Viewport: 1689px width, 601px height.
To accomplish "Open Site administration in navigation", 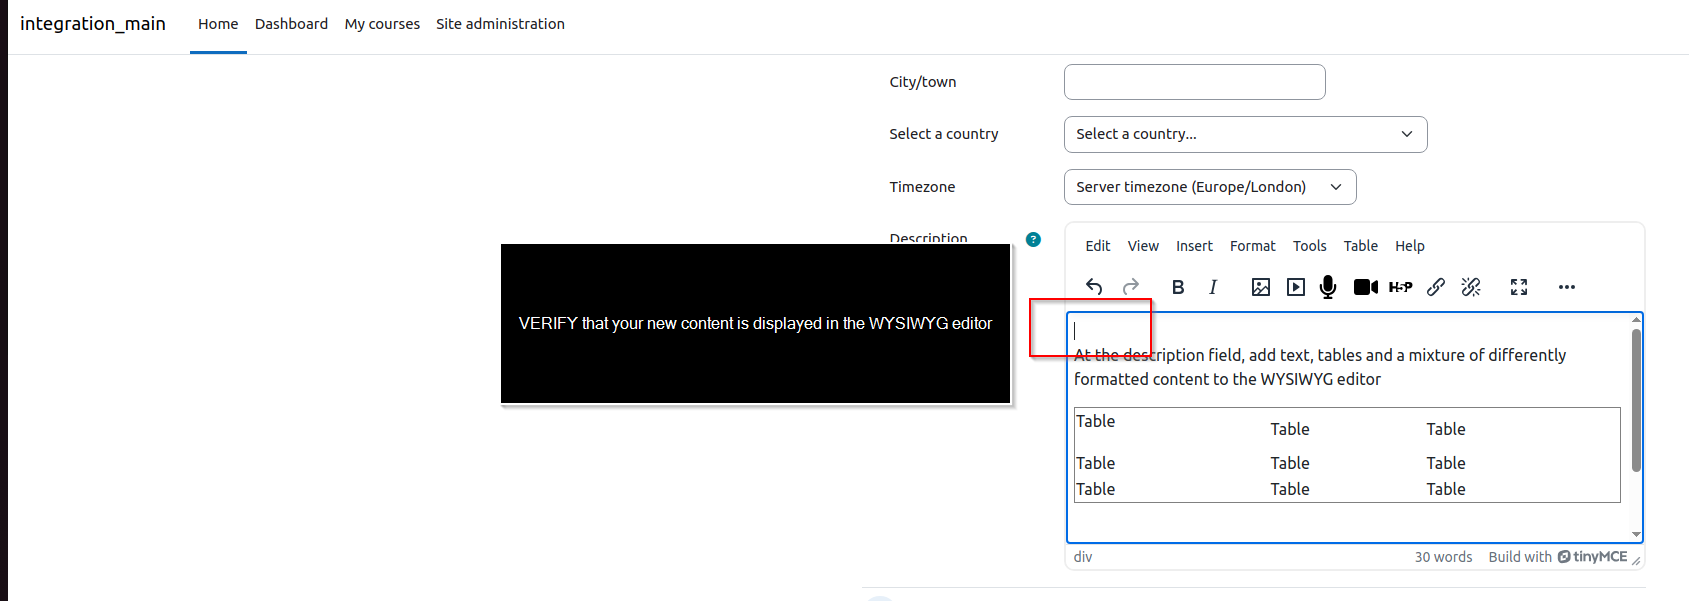I will (x=500, y=24).
